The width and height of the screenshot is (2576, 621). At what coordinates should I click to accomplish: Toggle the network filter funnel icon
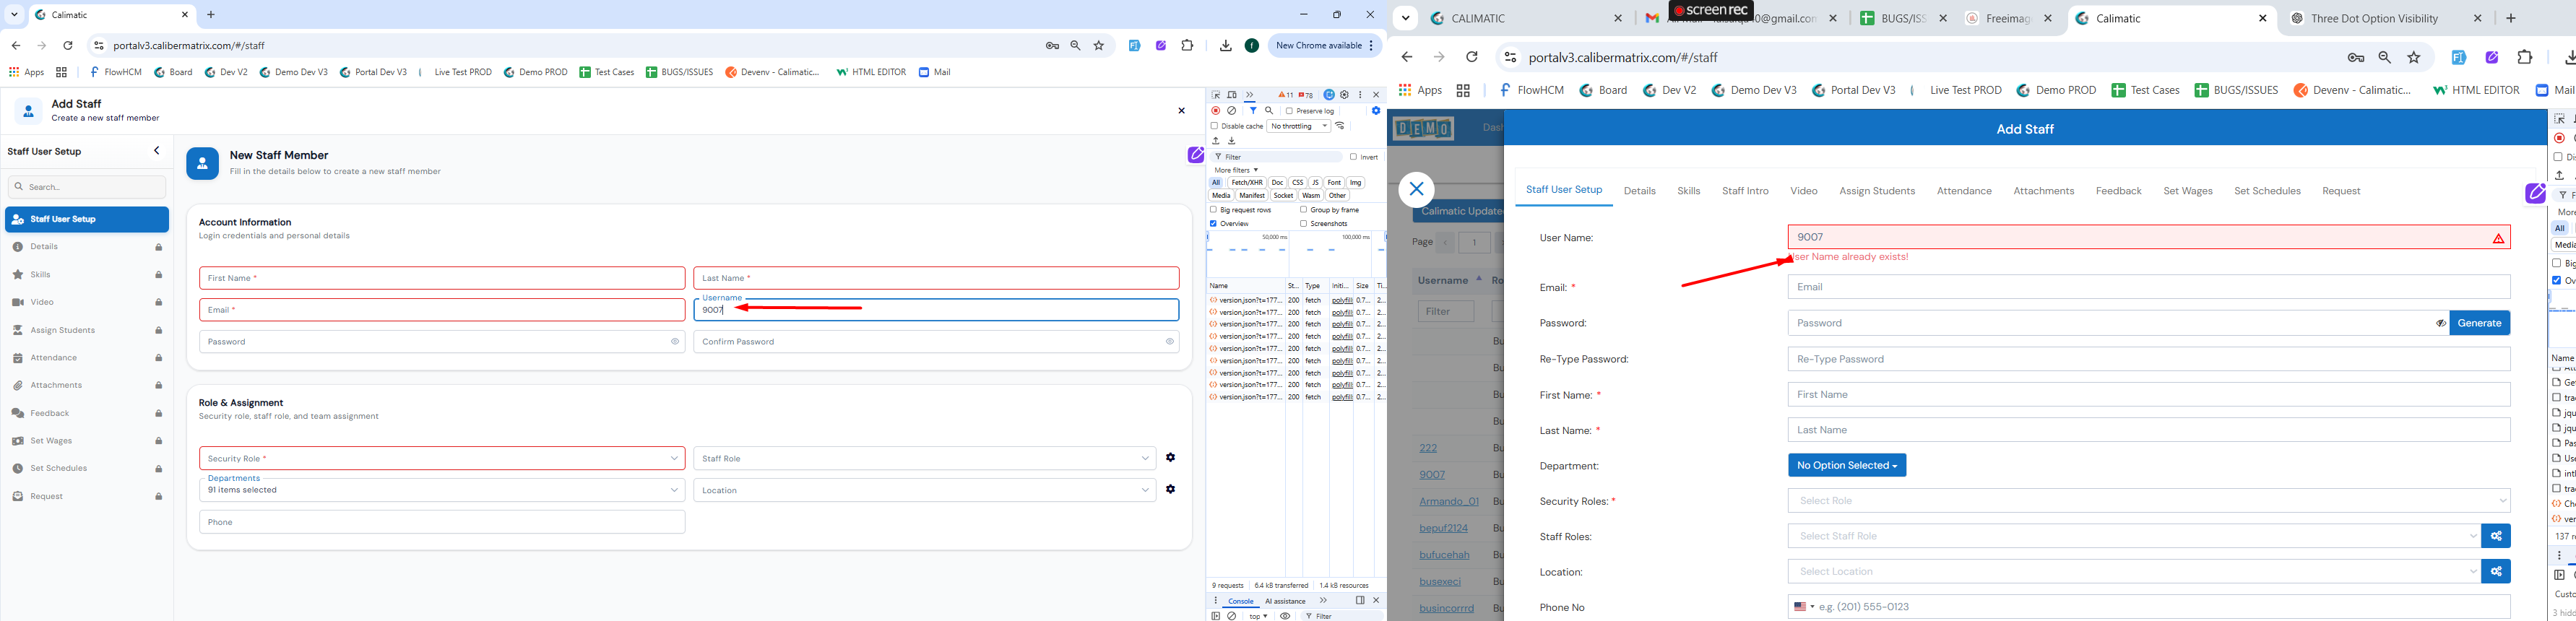pyautogui.click(x=1253, y=111)
